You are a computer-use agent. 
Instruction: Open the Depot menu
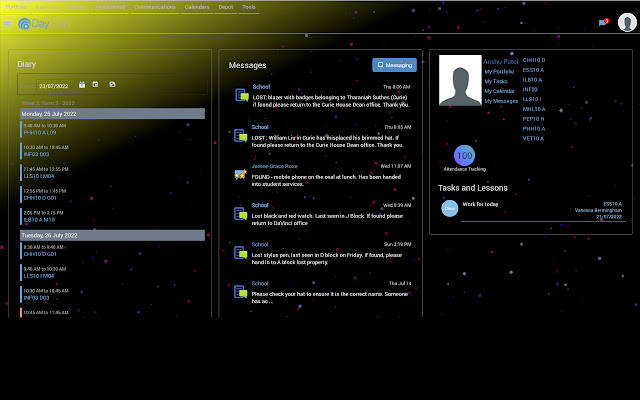point(226,7)
